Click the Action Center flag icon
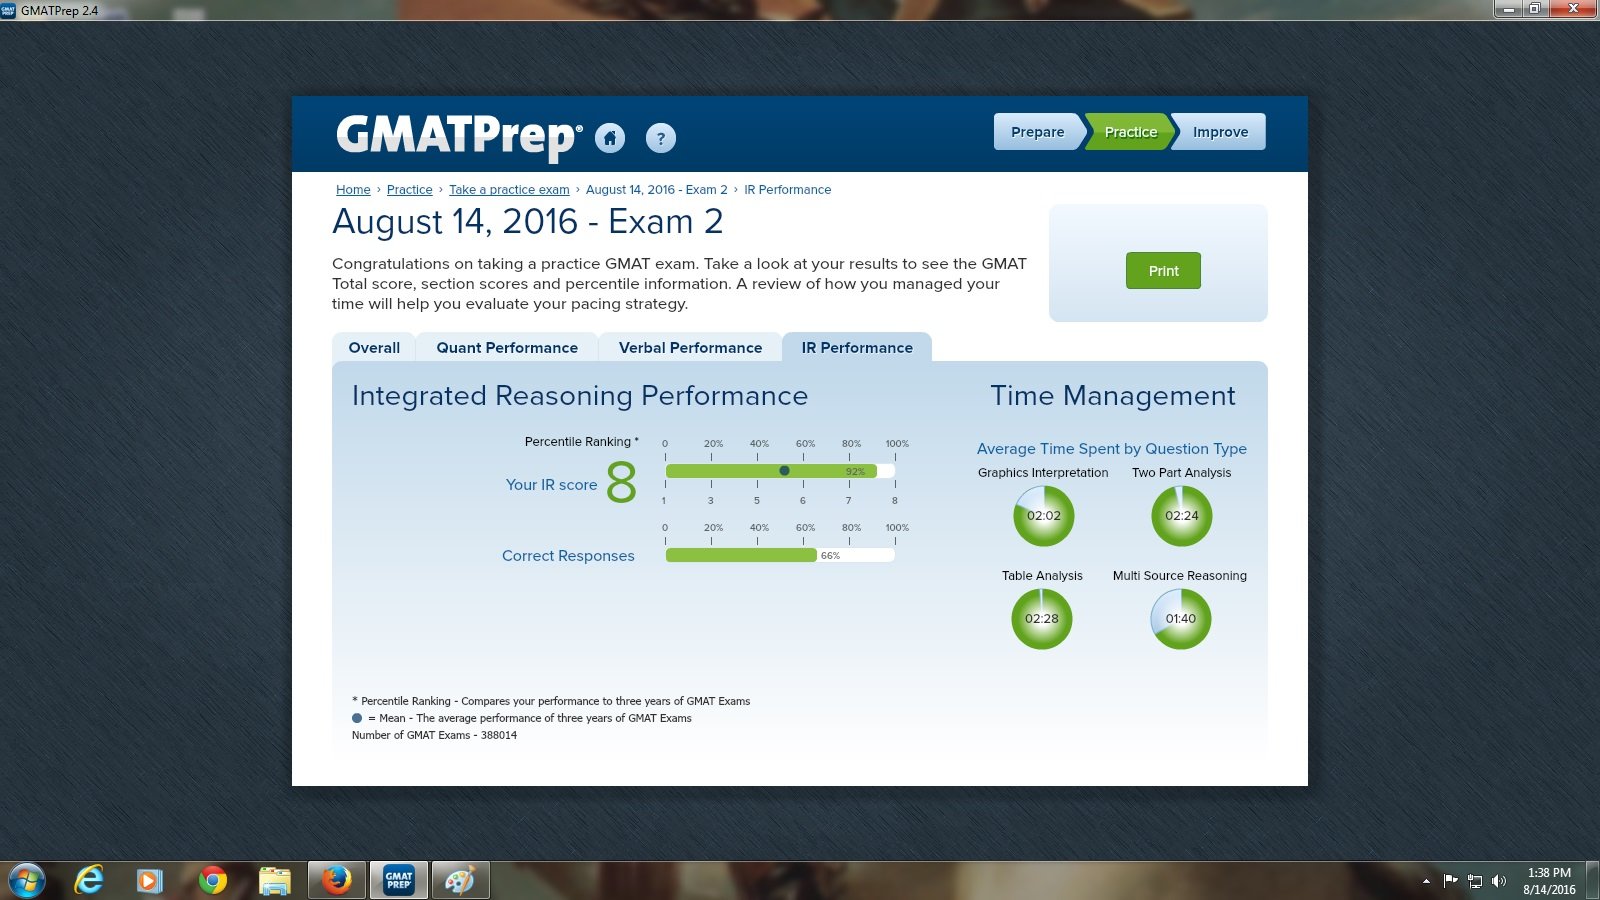This screenshot has width=1600, height=900. click(1450, 881)
